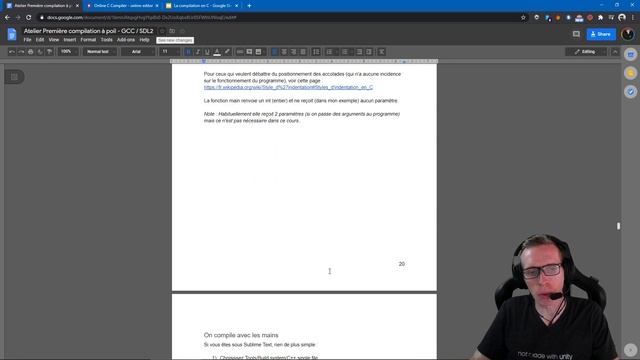Click the Redo toolbar icon
The width and height of the screenshot is (640, 360).
tap(21, 52)
